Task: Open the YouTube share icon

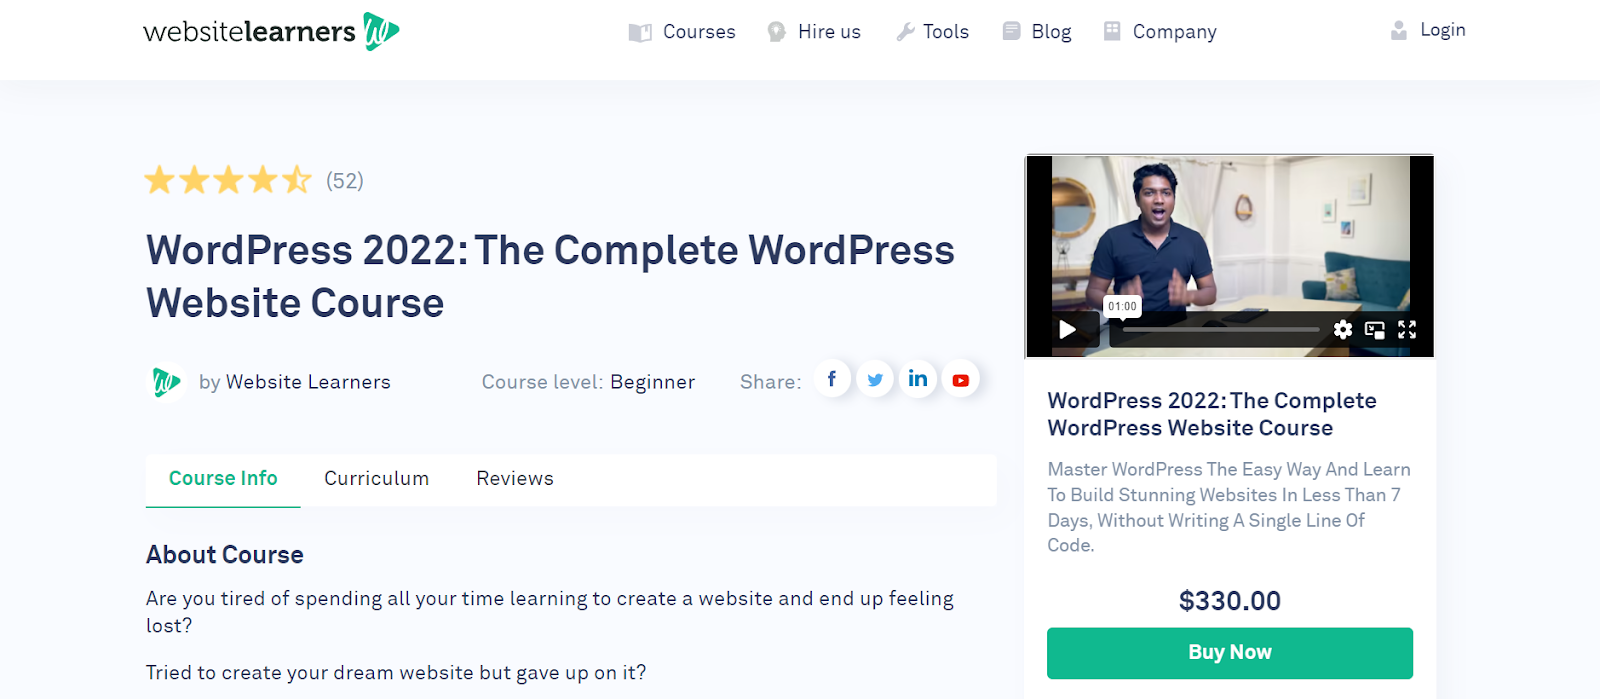Action: [x=961, y=379]
